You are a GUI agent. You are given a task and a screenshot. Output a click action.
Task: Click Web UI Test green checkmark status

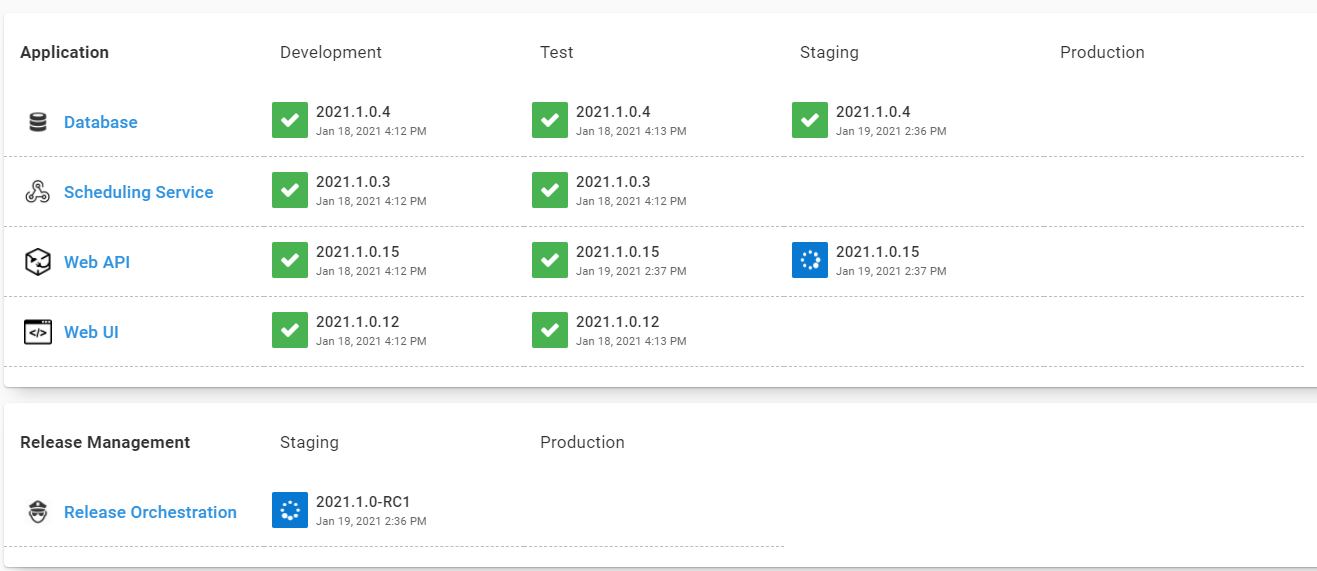click(550, 330)
